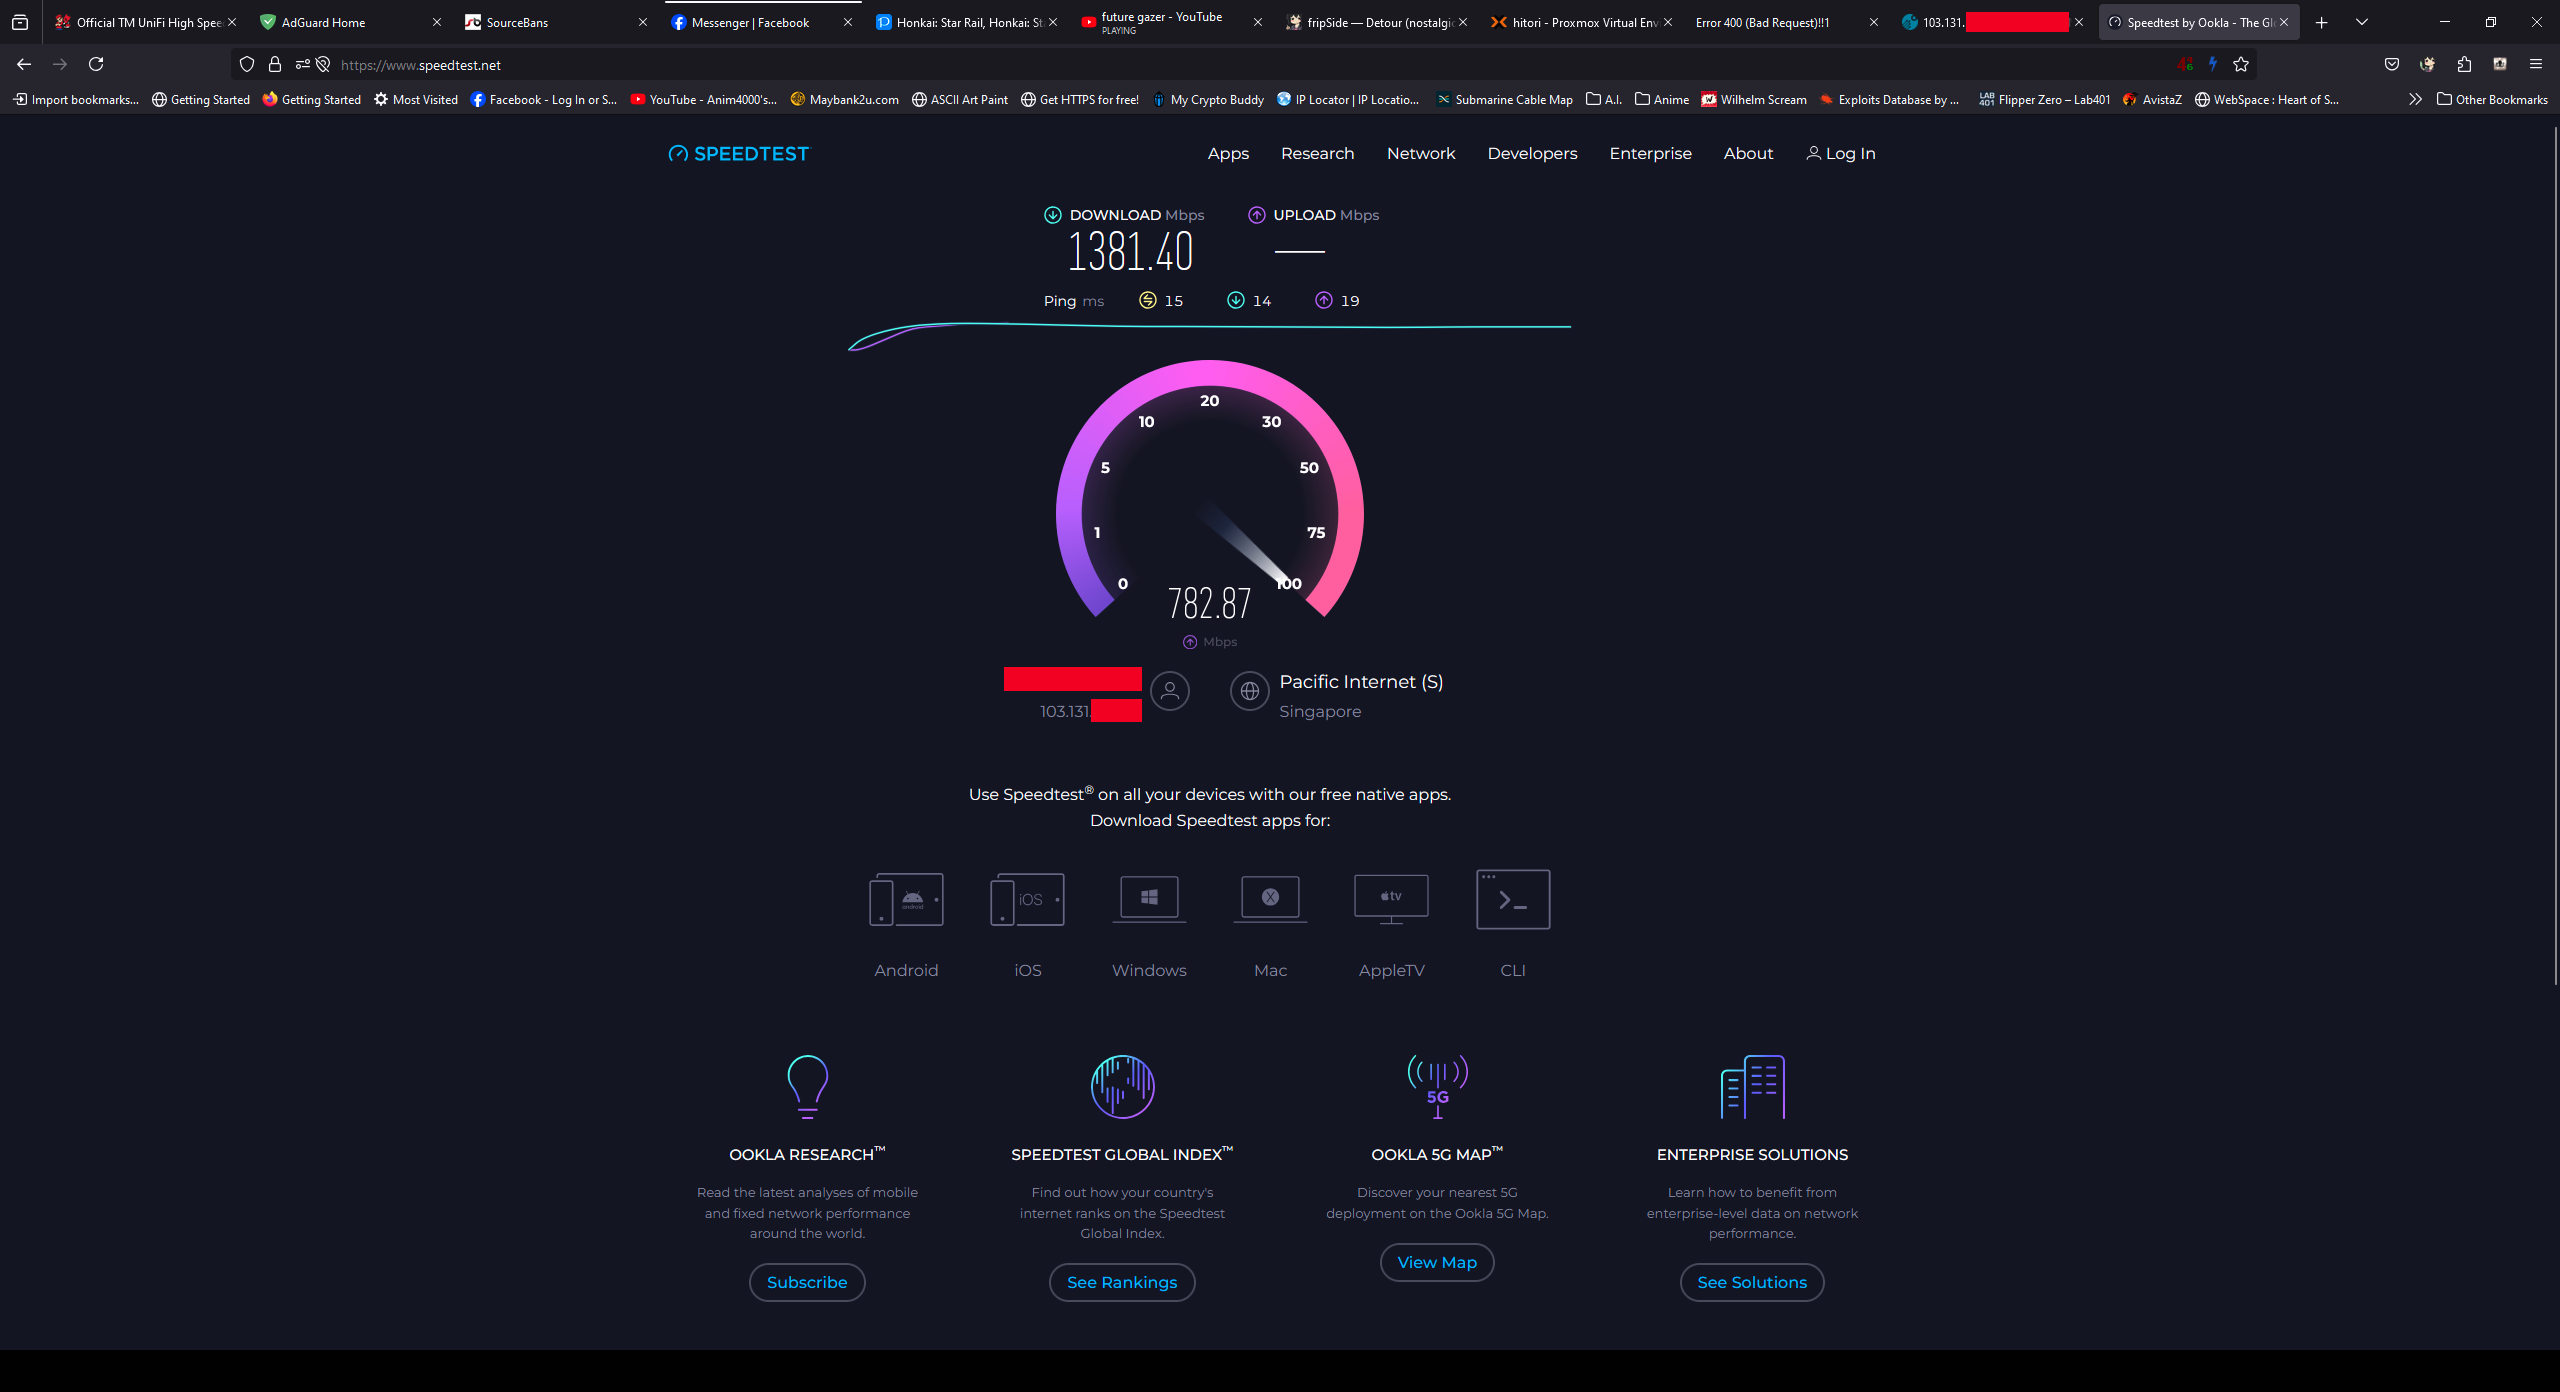Screen dimensions: 2560x1392
Task: Open the Network navigation menu
Action: 1421,153
